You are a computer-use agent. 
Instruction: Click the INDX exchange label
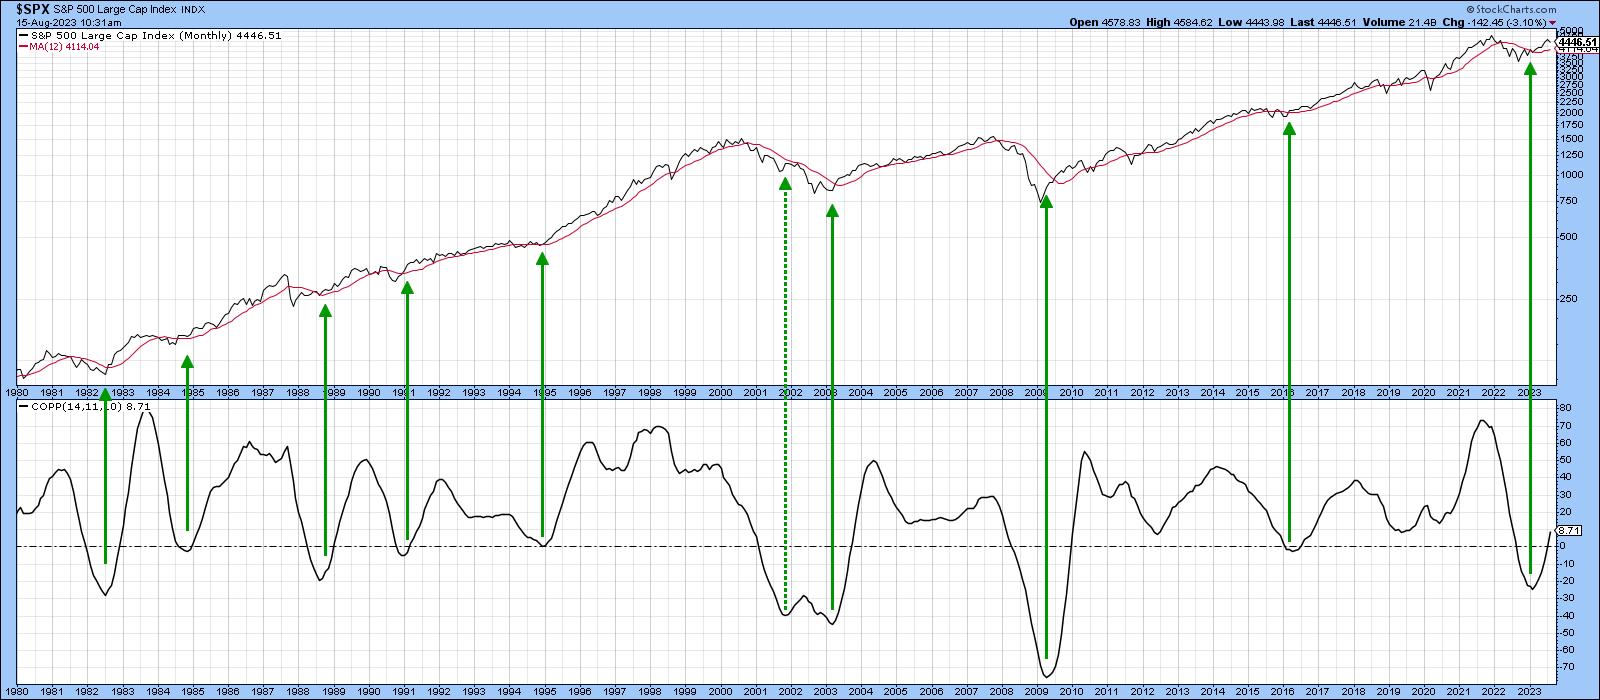pos(194,10)
